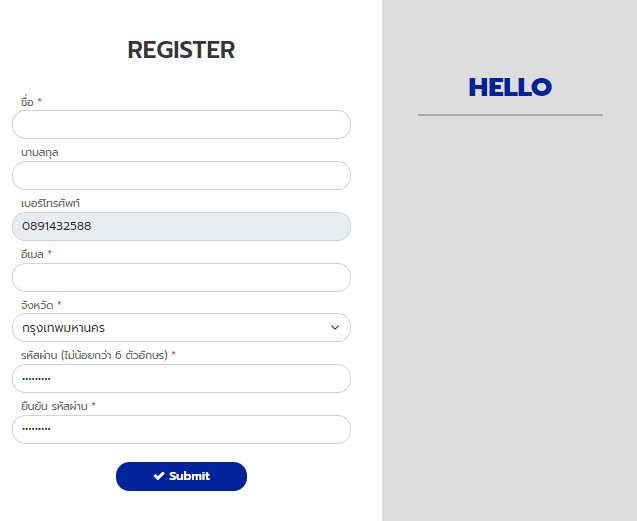Click the divider line under HELLO
Screen dimensions: 637x521
pyautogui.click(x=510, y=115)
